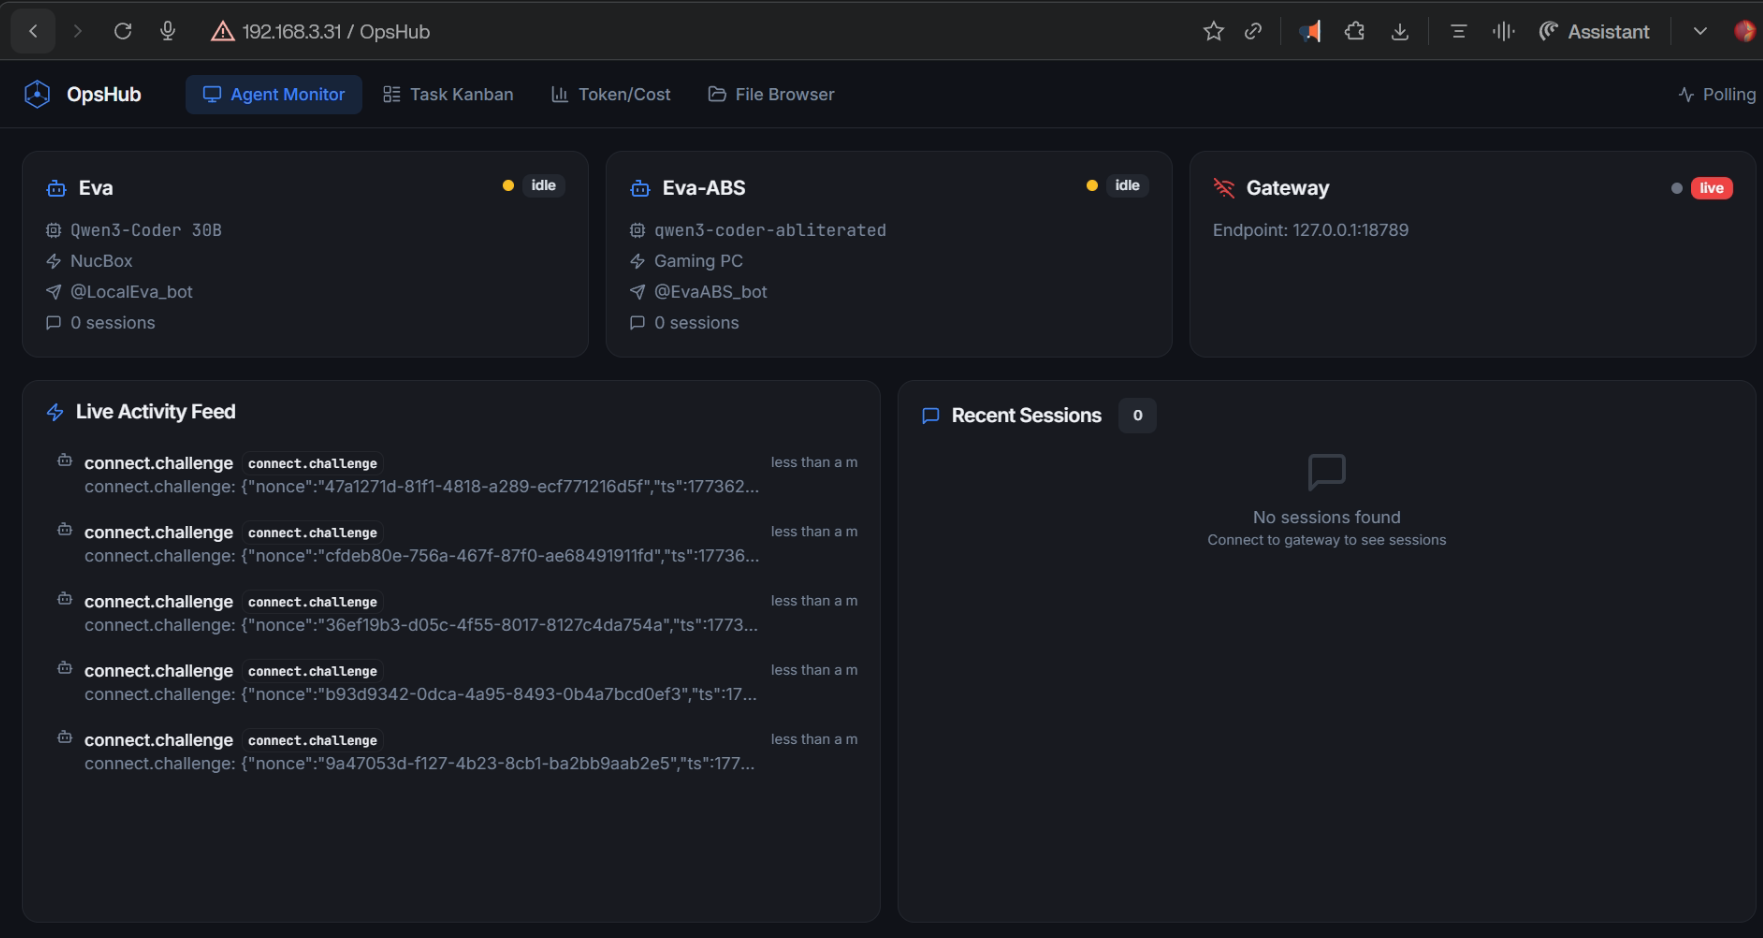1763x938 pixels.
Task: Open the Token/Cost tab
Action: [x=611, y=94]
